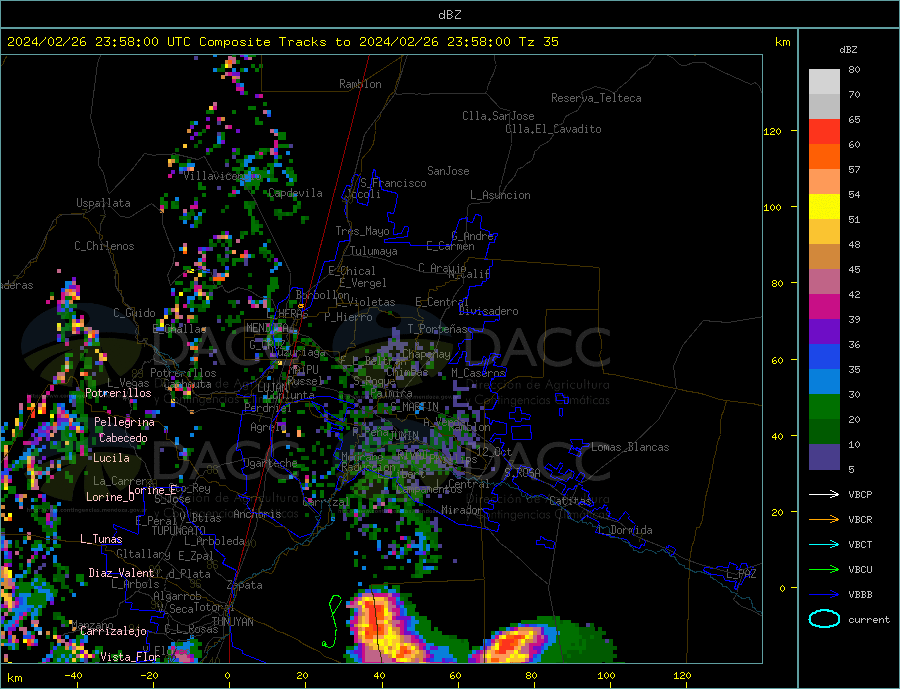Click the cyan VBCT arrow legend icon

824,544
